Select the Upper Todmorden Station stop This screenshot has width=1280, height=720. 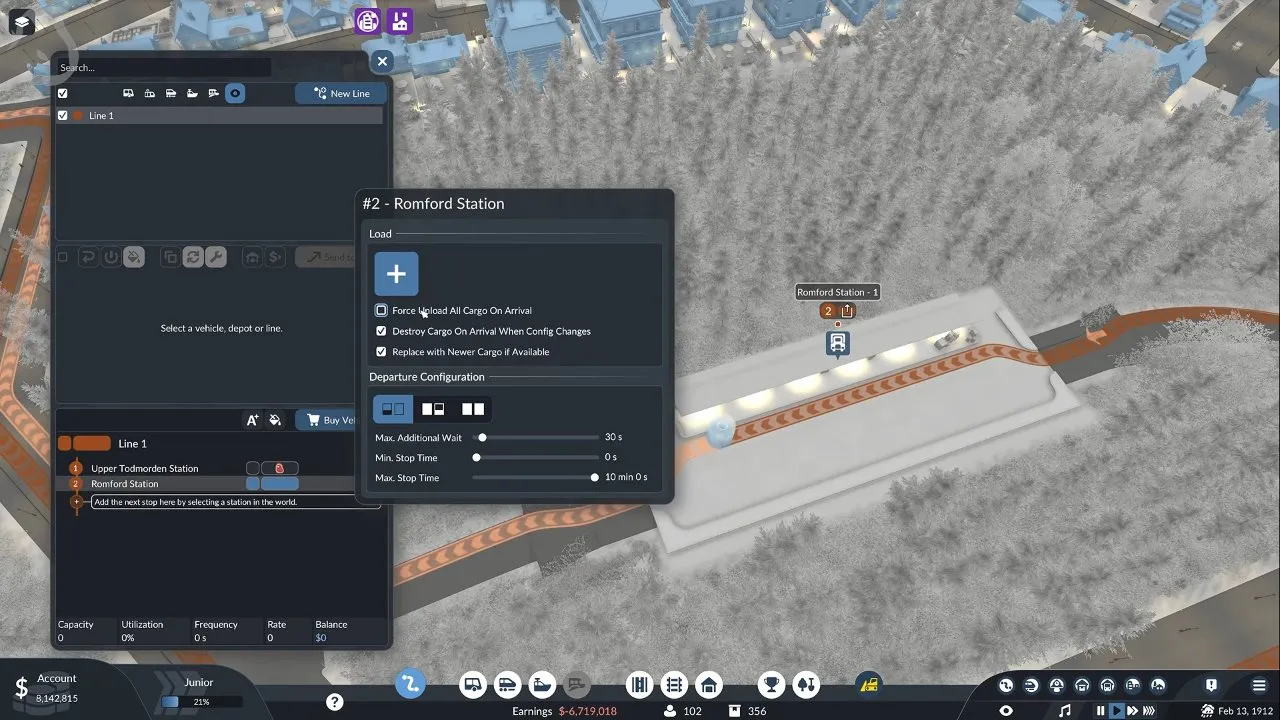145,468
